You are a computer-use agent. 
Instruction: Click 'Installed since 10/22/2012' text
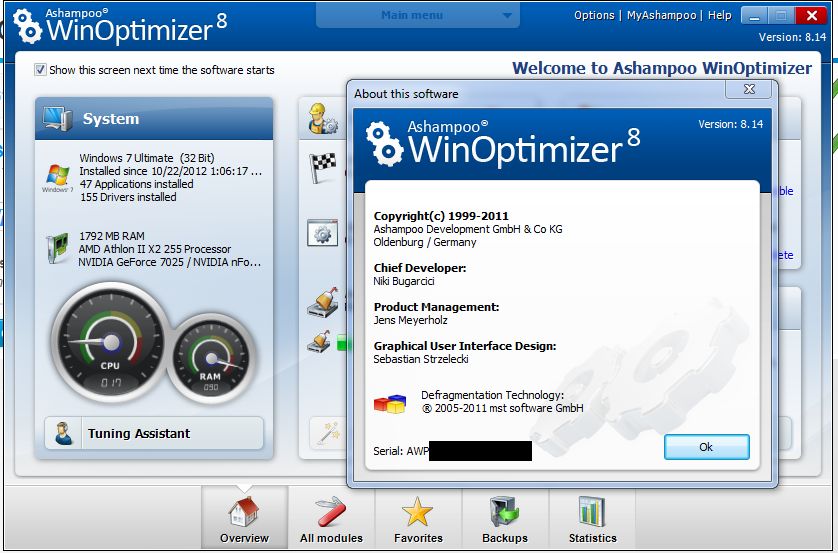click(x=170, y=171)
